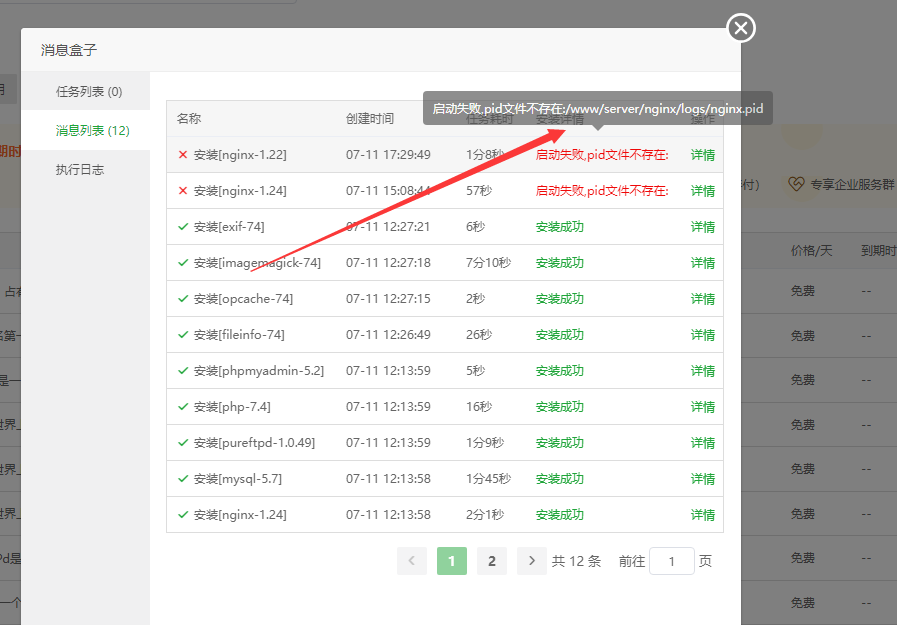
Task: Click duration 1分45秒 in mysql row
Action: coord(488,479)
